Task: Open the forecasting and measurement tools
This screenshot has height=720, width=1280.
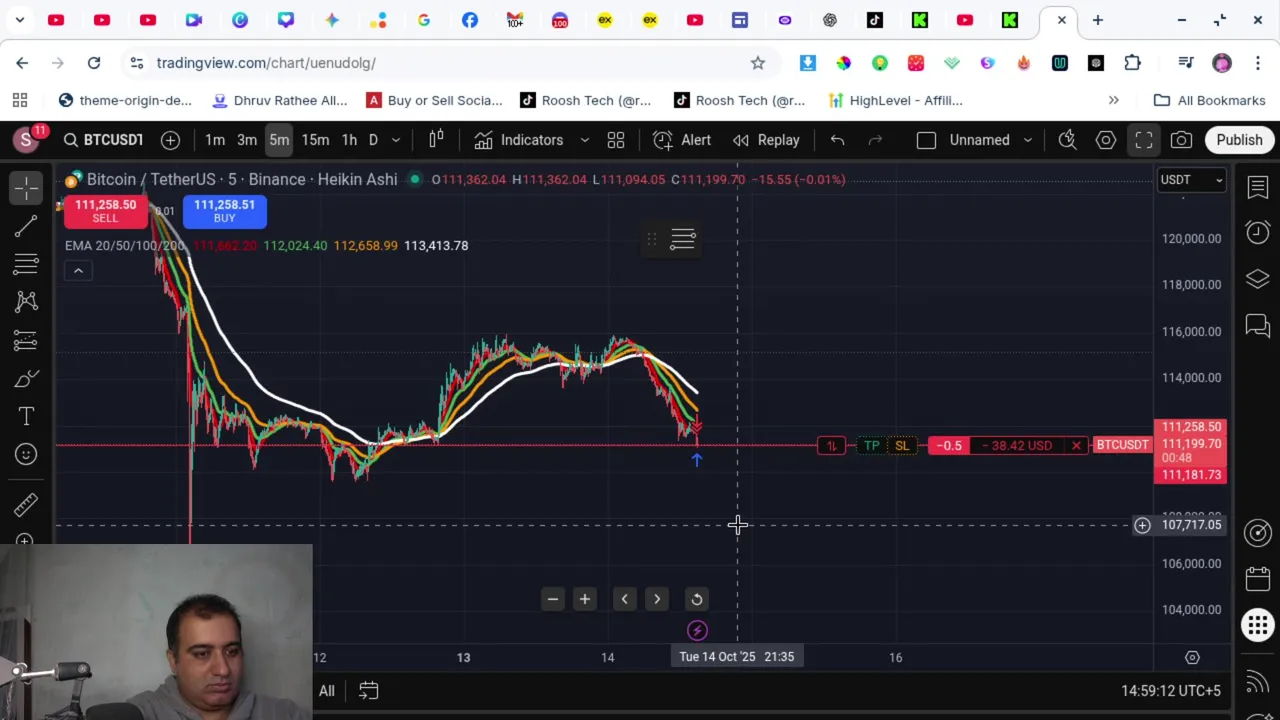Action: tap(27, 340)
